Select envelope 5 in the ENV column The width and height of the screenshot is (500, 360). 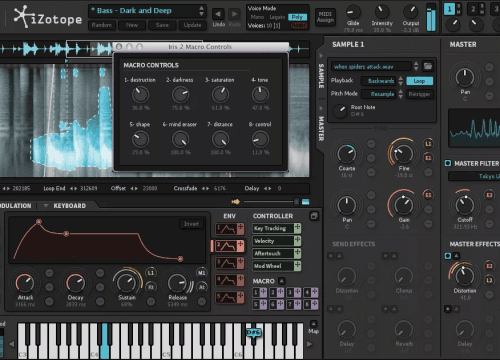pyautogui.click(x=230, y=297)
